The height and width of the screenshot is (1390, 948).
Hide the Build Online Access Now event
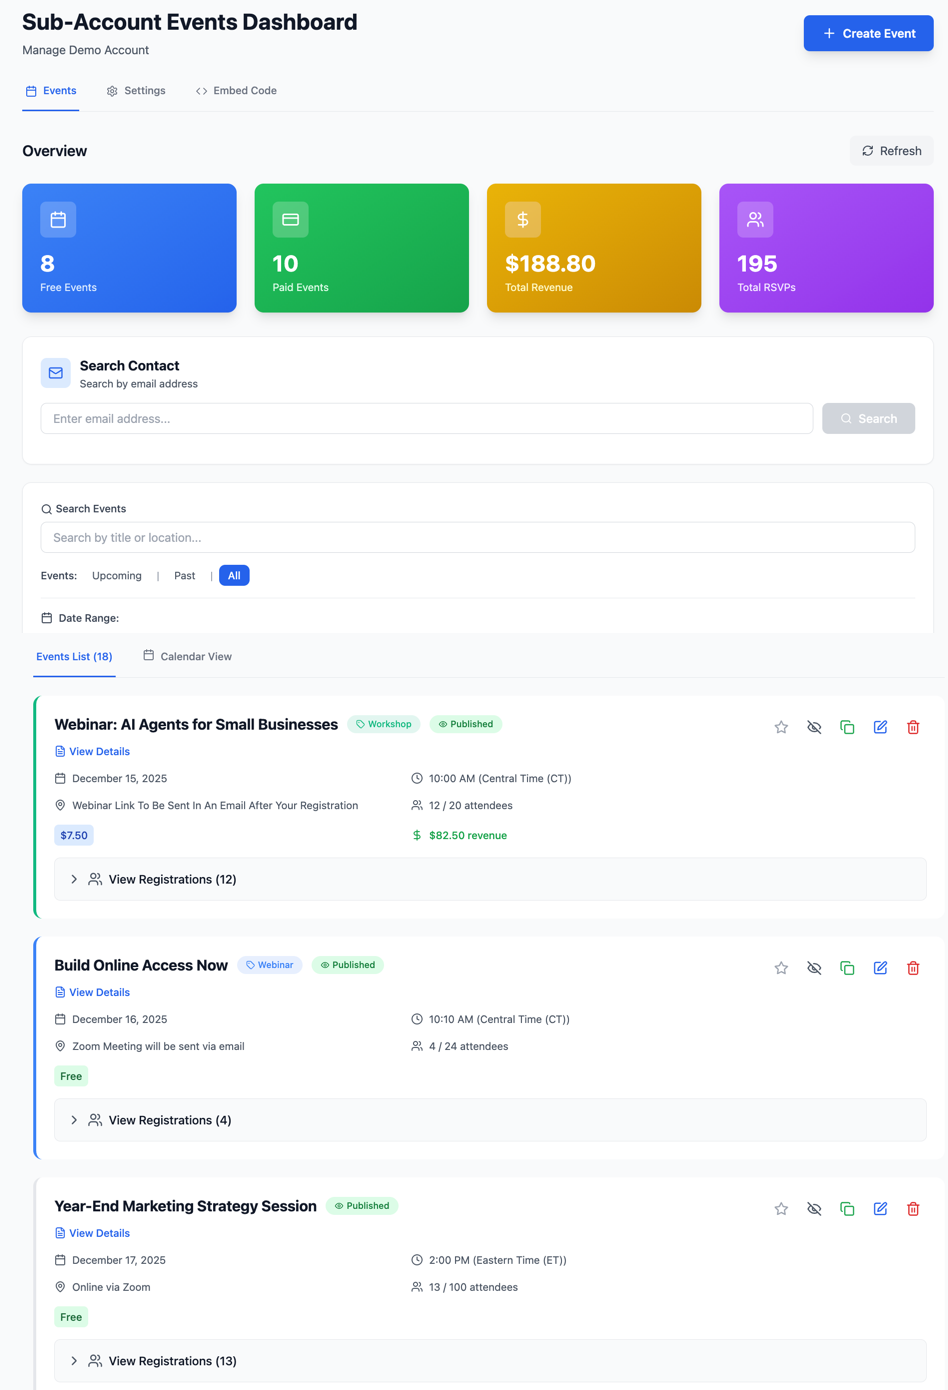(x=814, y=968)
